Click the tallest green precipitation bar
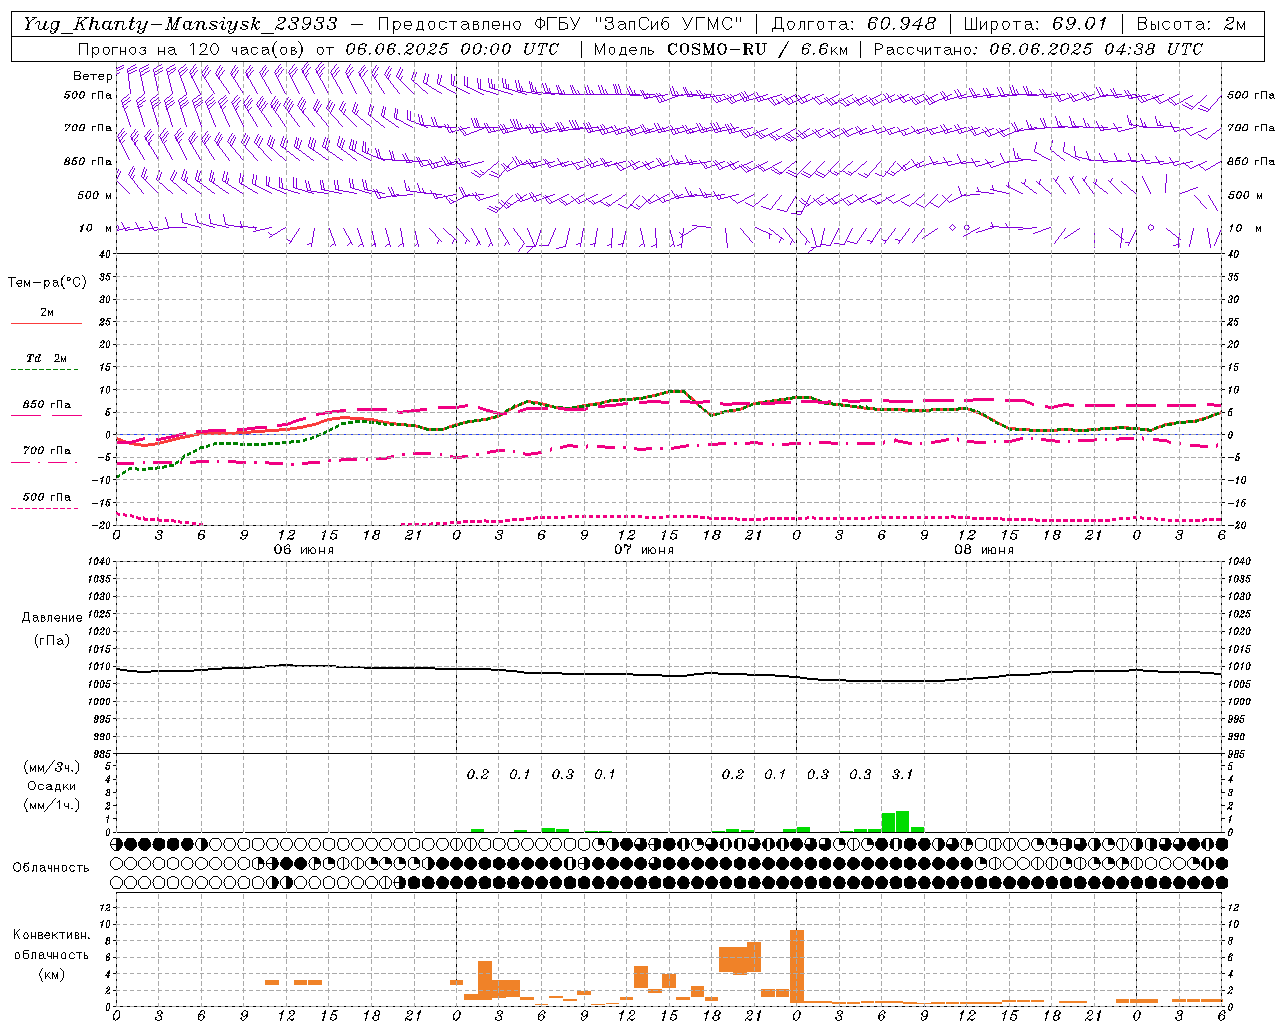 [x=902, y=821]
